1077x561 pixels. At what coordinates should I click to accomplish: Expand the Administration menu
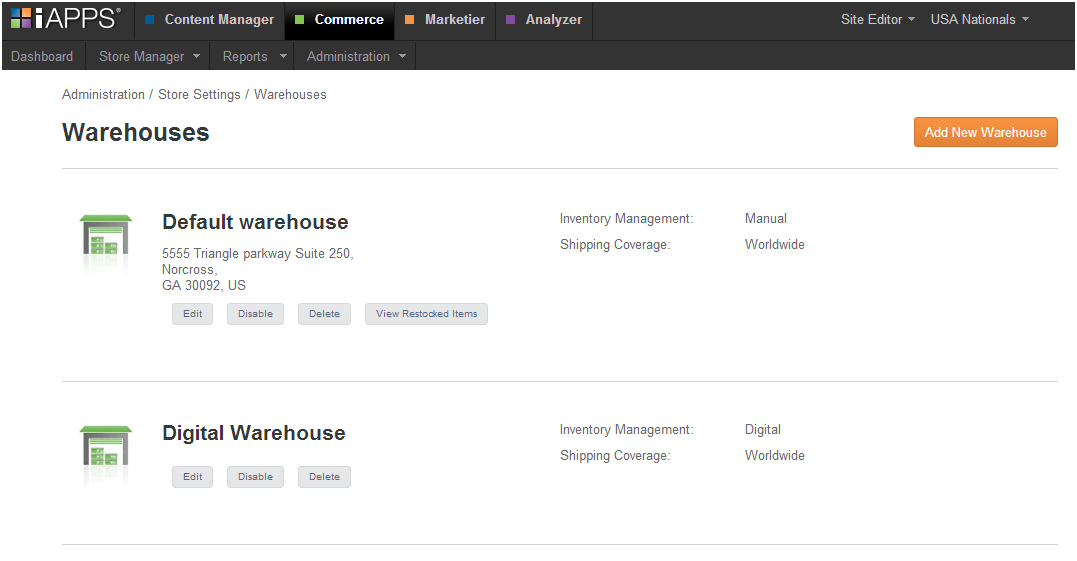coord(355,57)
